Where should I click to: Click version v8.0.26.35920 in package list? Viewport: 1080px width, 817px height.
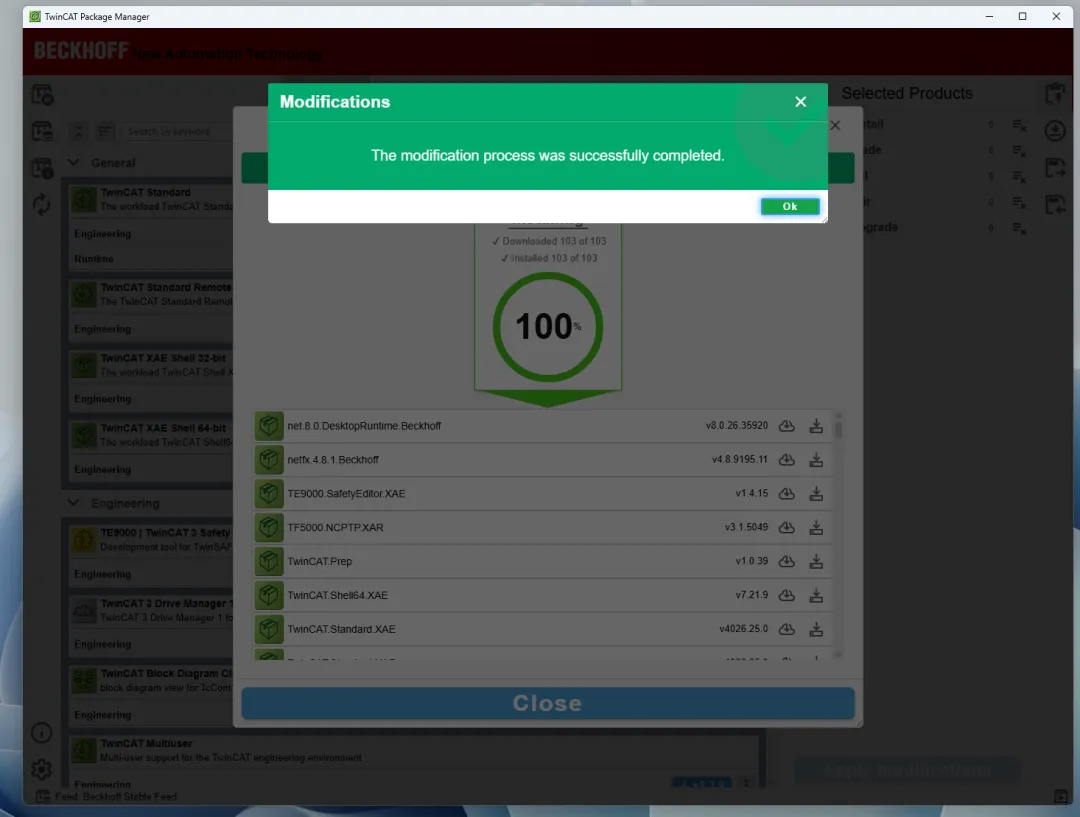pos(736,426)
